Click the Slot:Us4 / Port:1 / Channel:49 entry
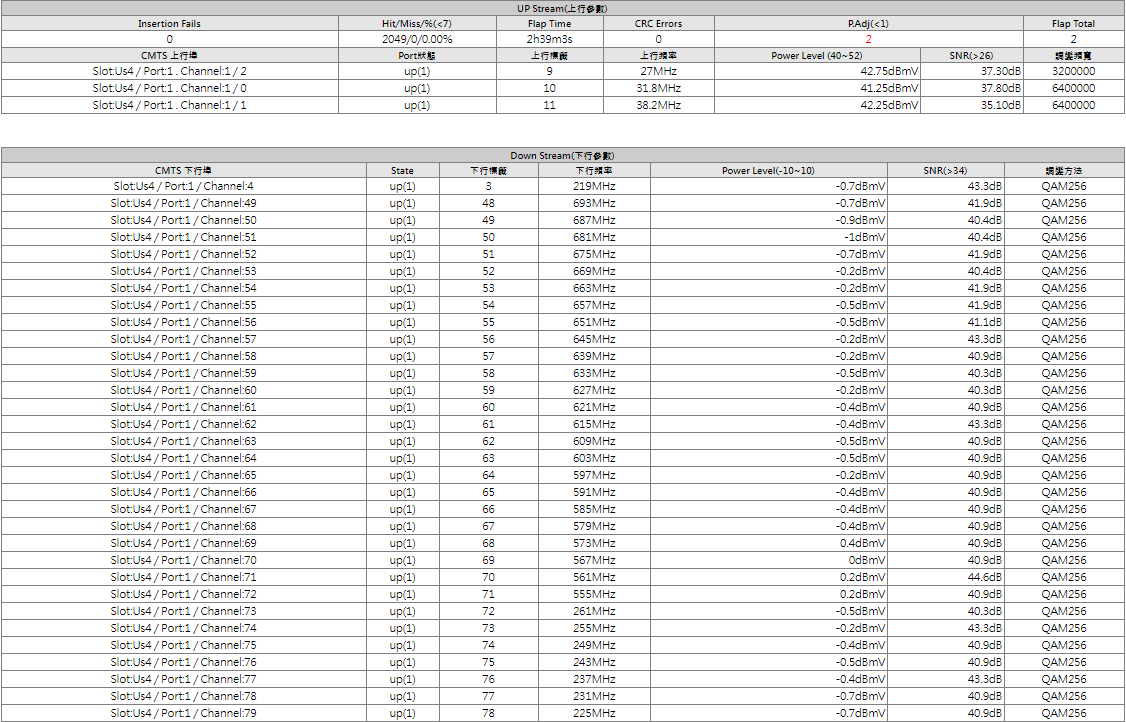1126x722 pixels. pyautogui.click(x=183, y=203)
